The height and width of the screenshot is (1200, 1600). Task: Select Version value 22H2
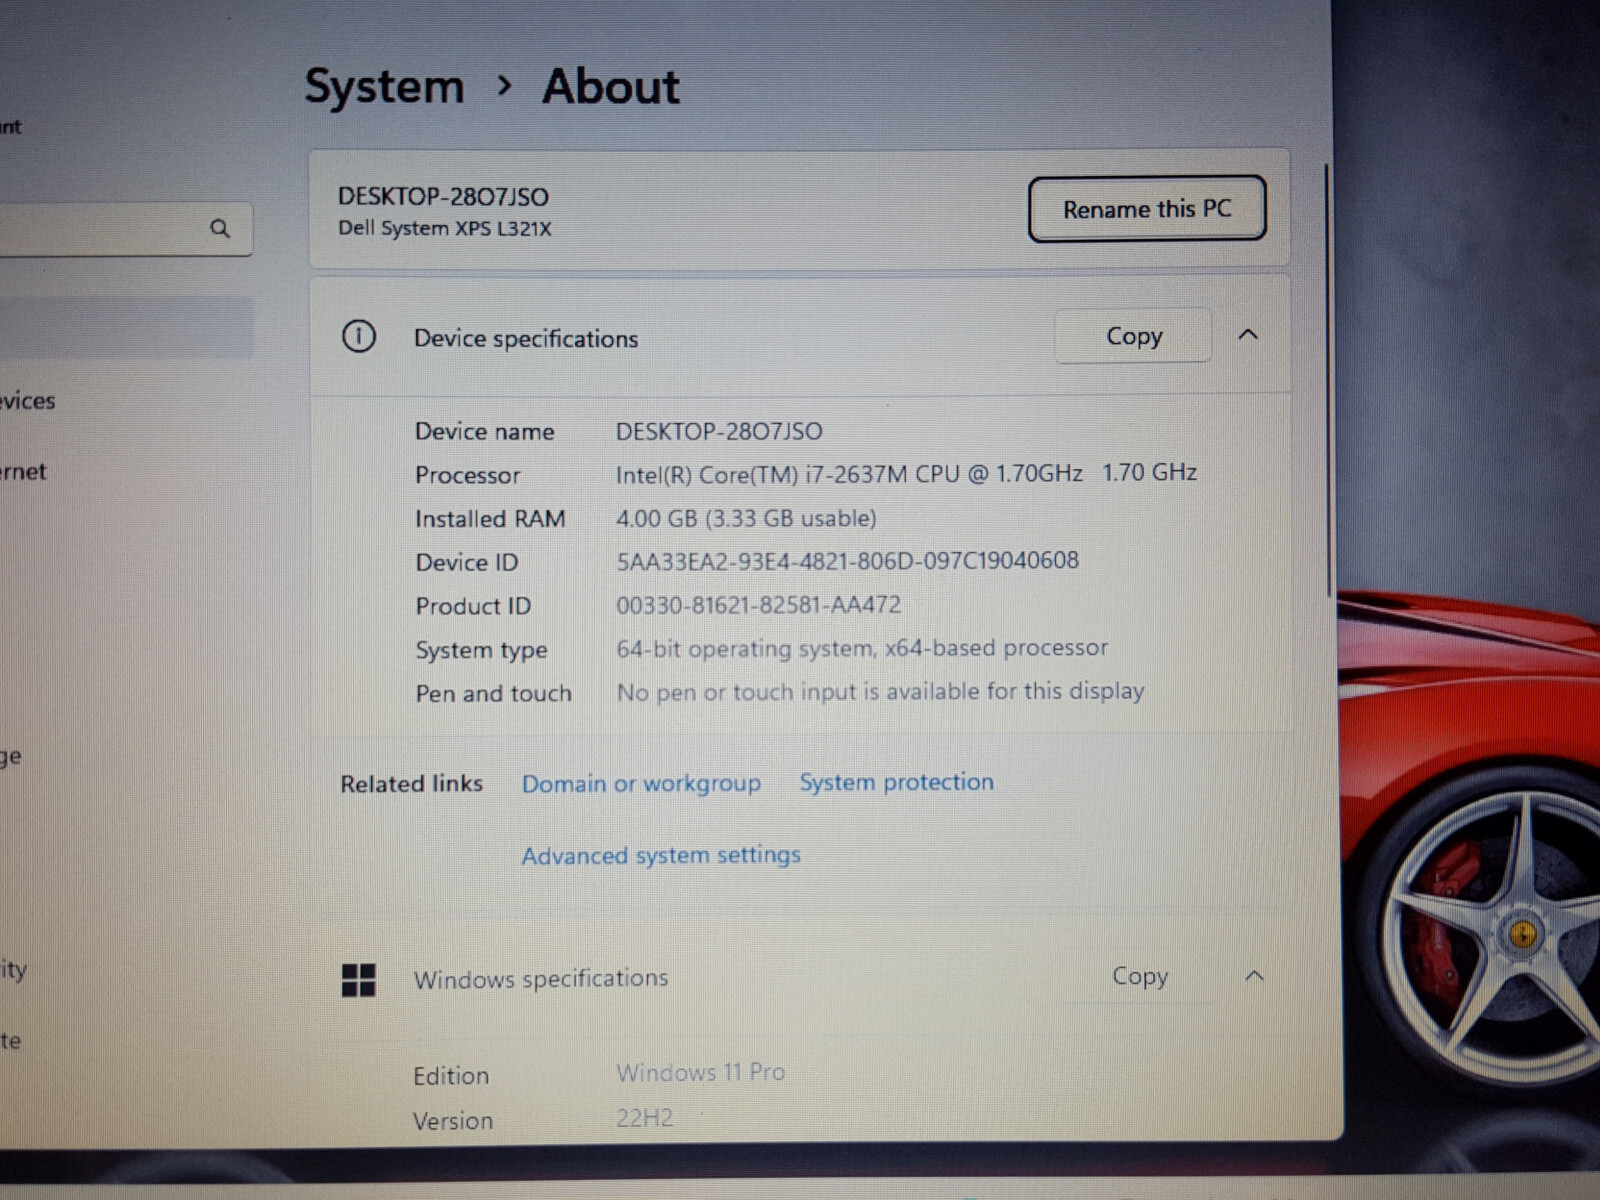[x=644, y=1117]
